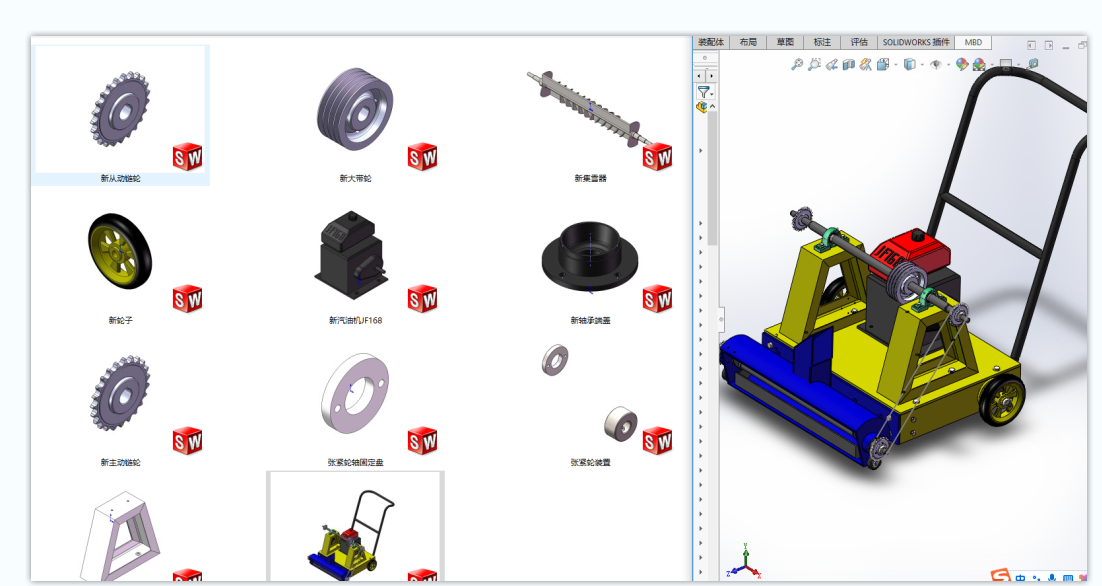1102x586 pixels.
Task: Click feature tree filter funnel
Action: [x=703, y=91]
